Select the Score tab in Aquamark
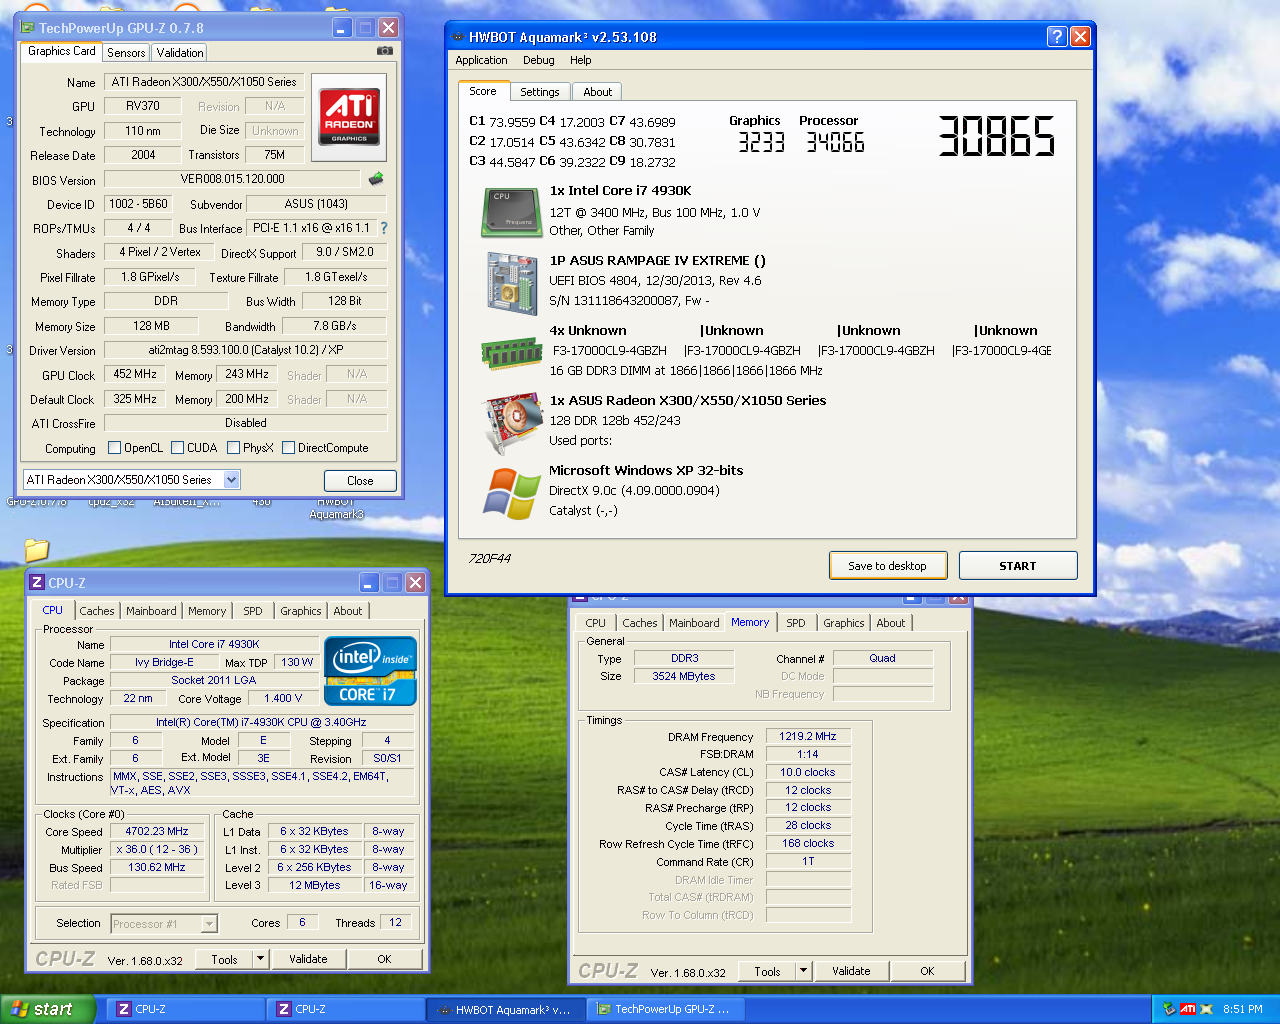The image size is (1280, 1024). [x=483, y=91]
